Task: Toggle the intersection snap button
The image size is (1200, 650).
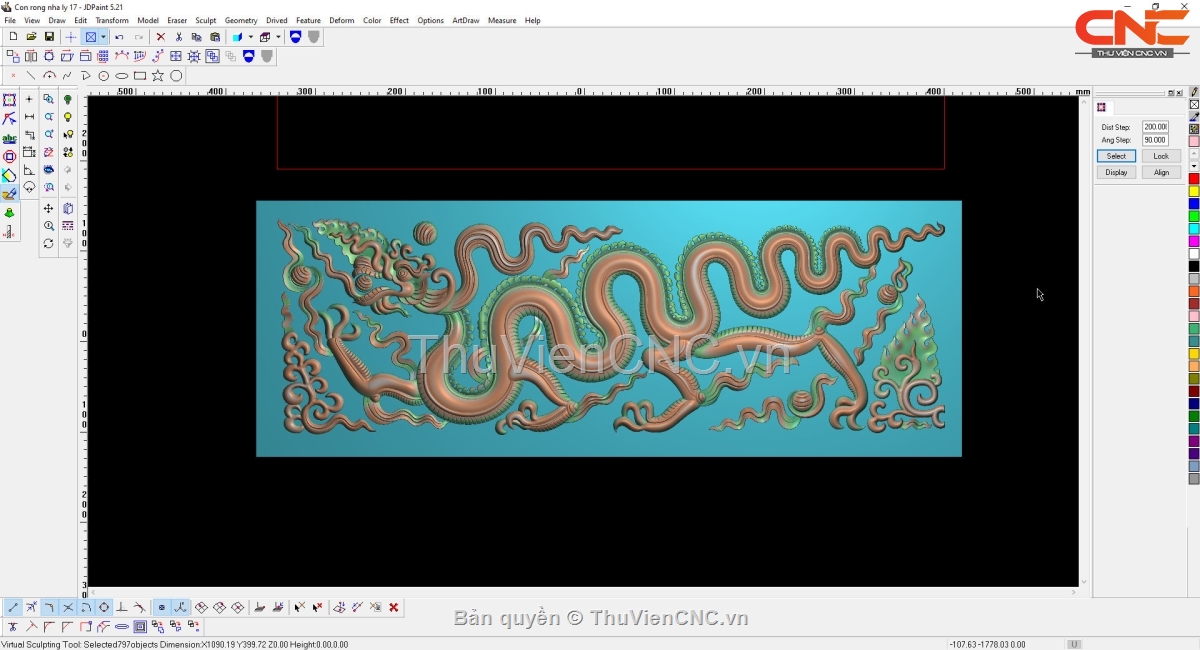Action: (x=68, y=607)
